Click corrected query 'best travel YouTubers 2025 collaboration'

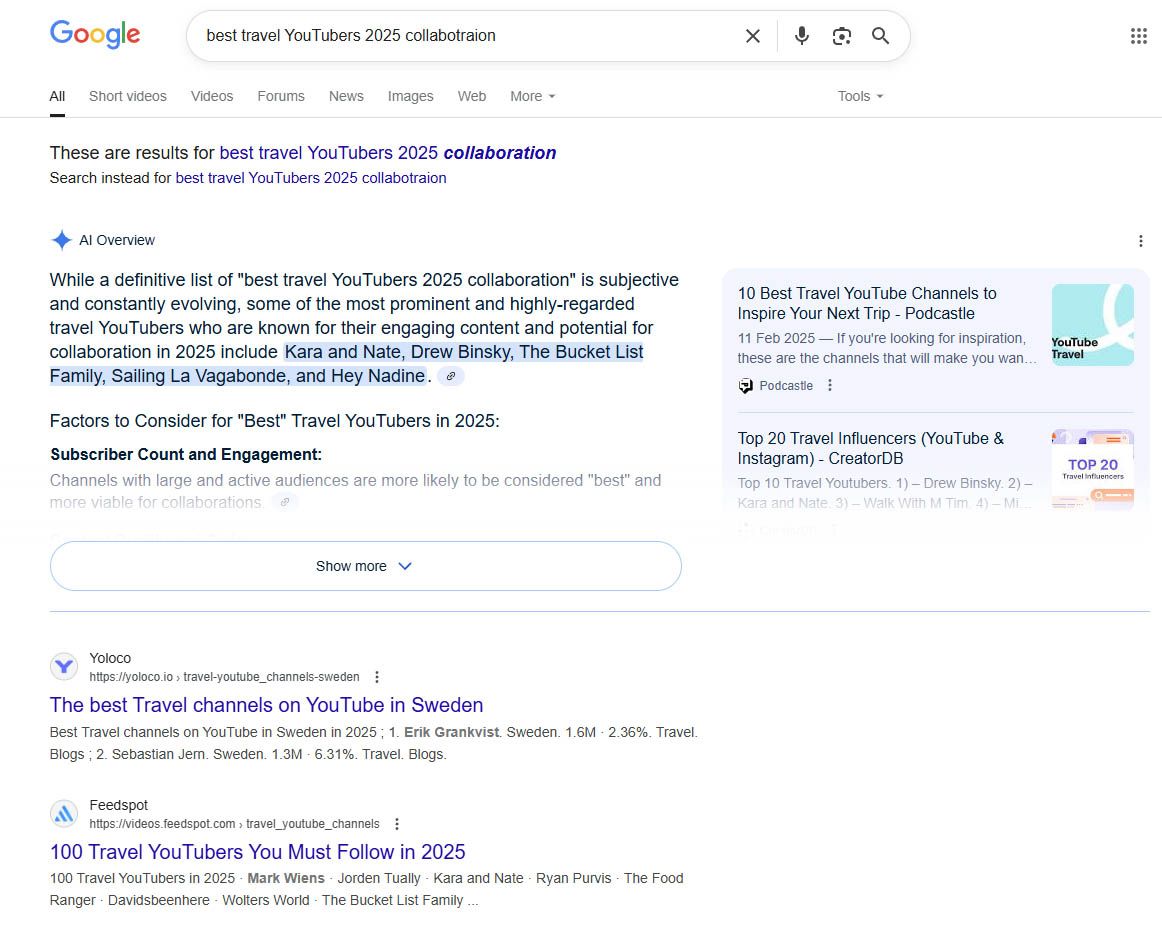[x=388, y=153]
